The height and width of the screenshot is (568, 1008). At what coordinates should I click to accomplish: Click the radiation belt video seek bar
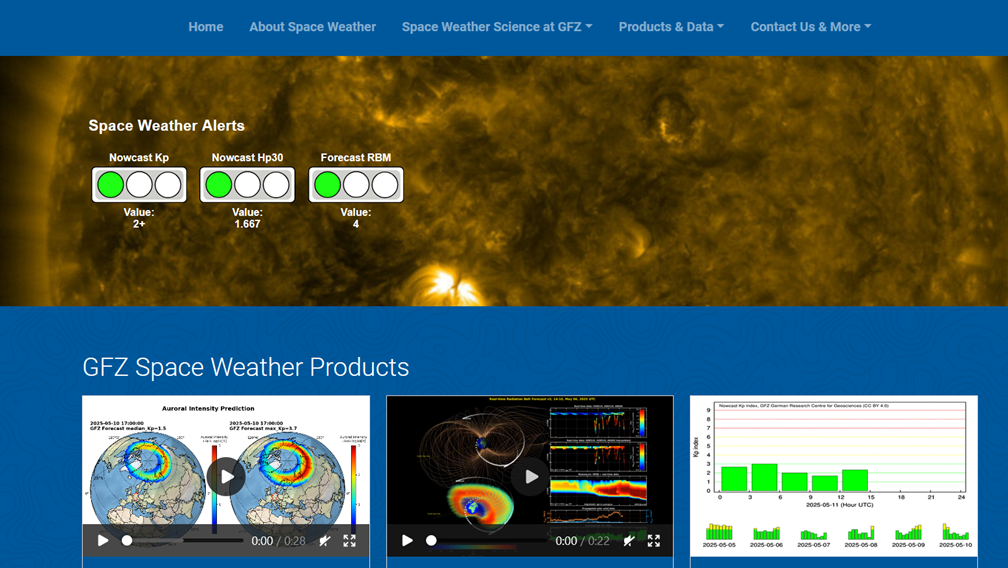[488, 540]
